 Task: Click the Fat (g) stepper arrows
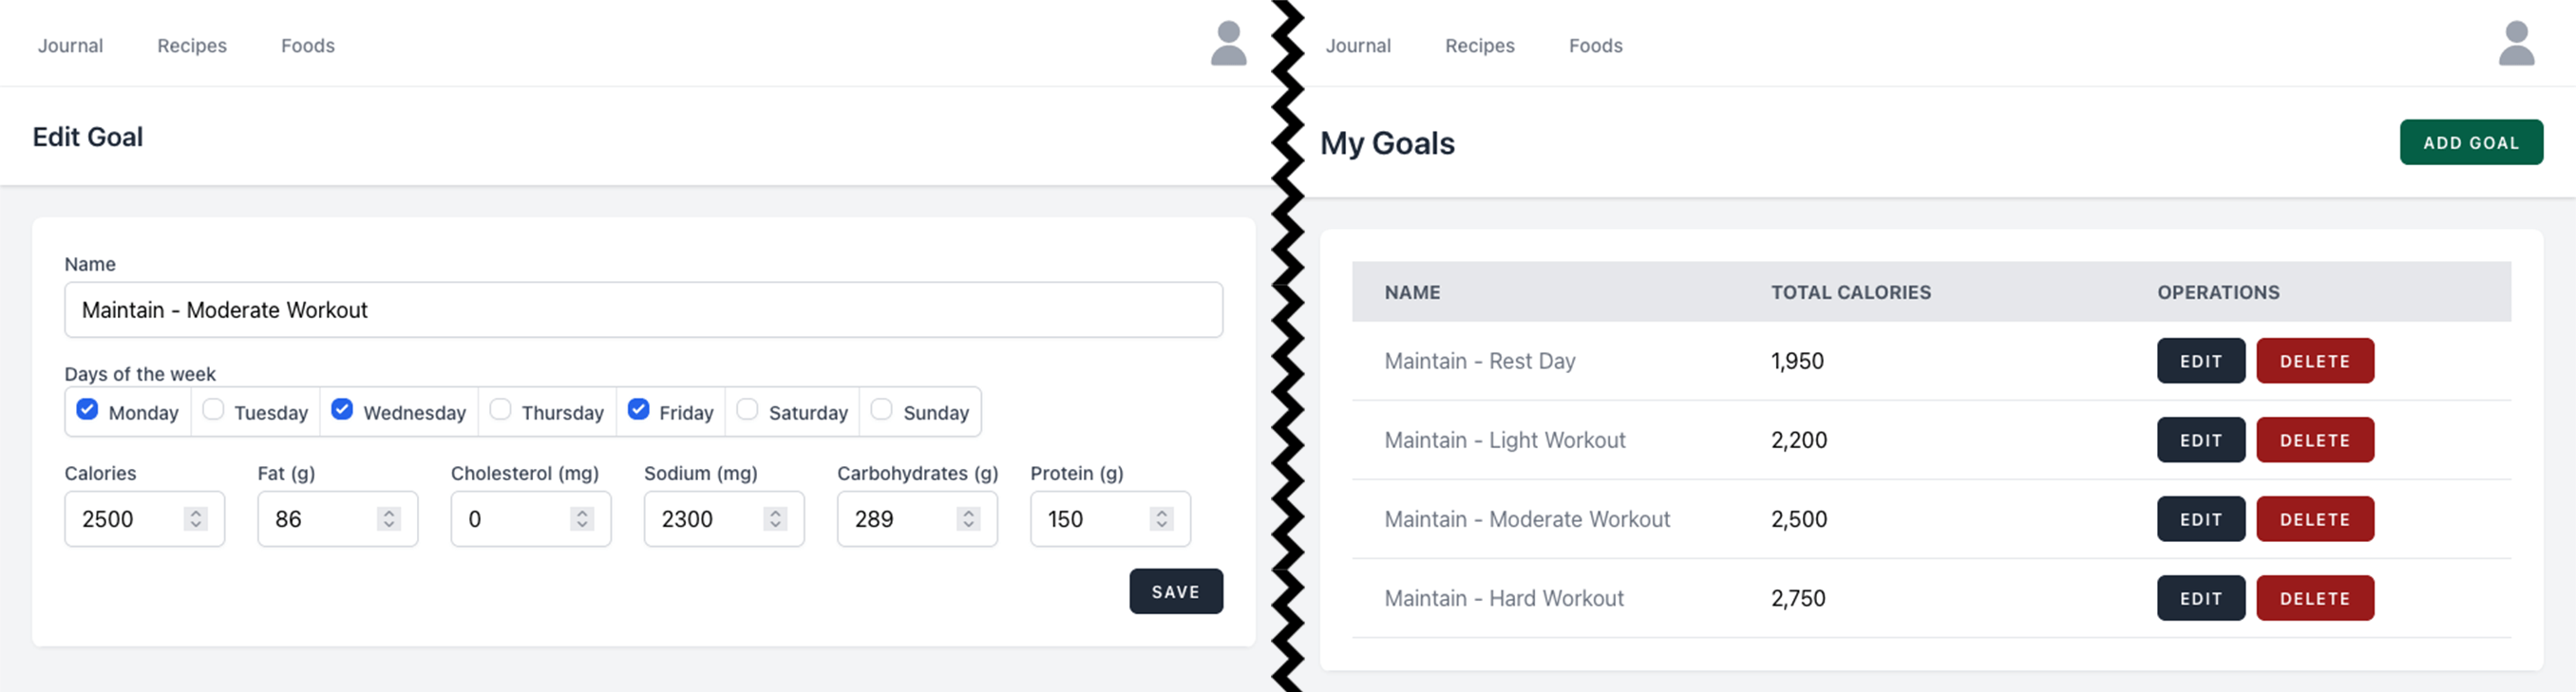pos(389,519)
